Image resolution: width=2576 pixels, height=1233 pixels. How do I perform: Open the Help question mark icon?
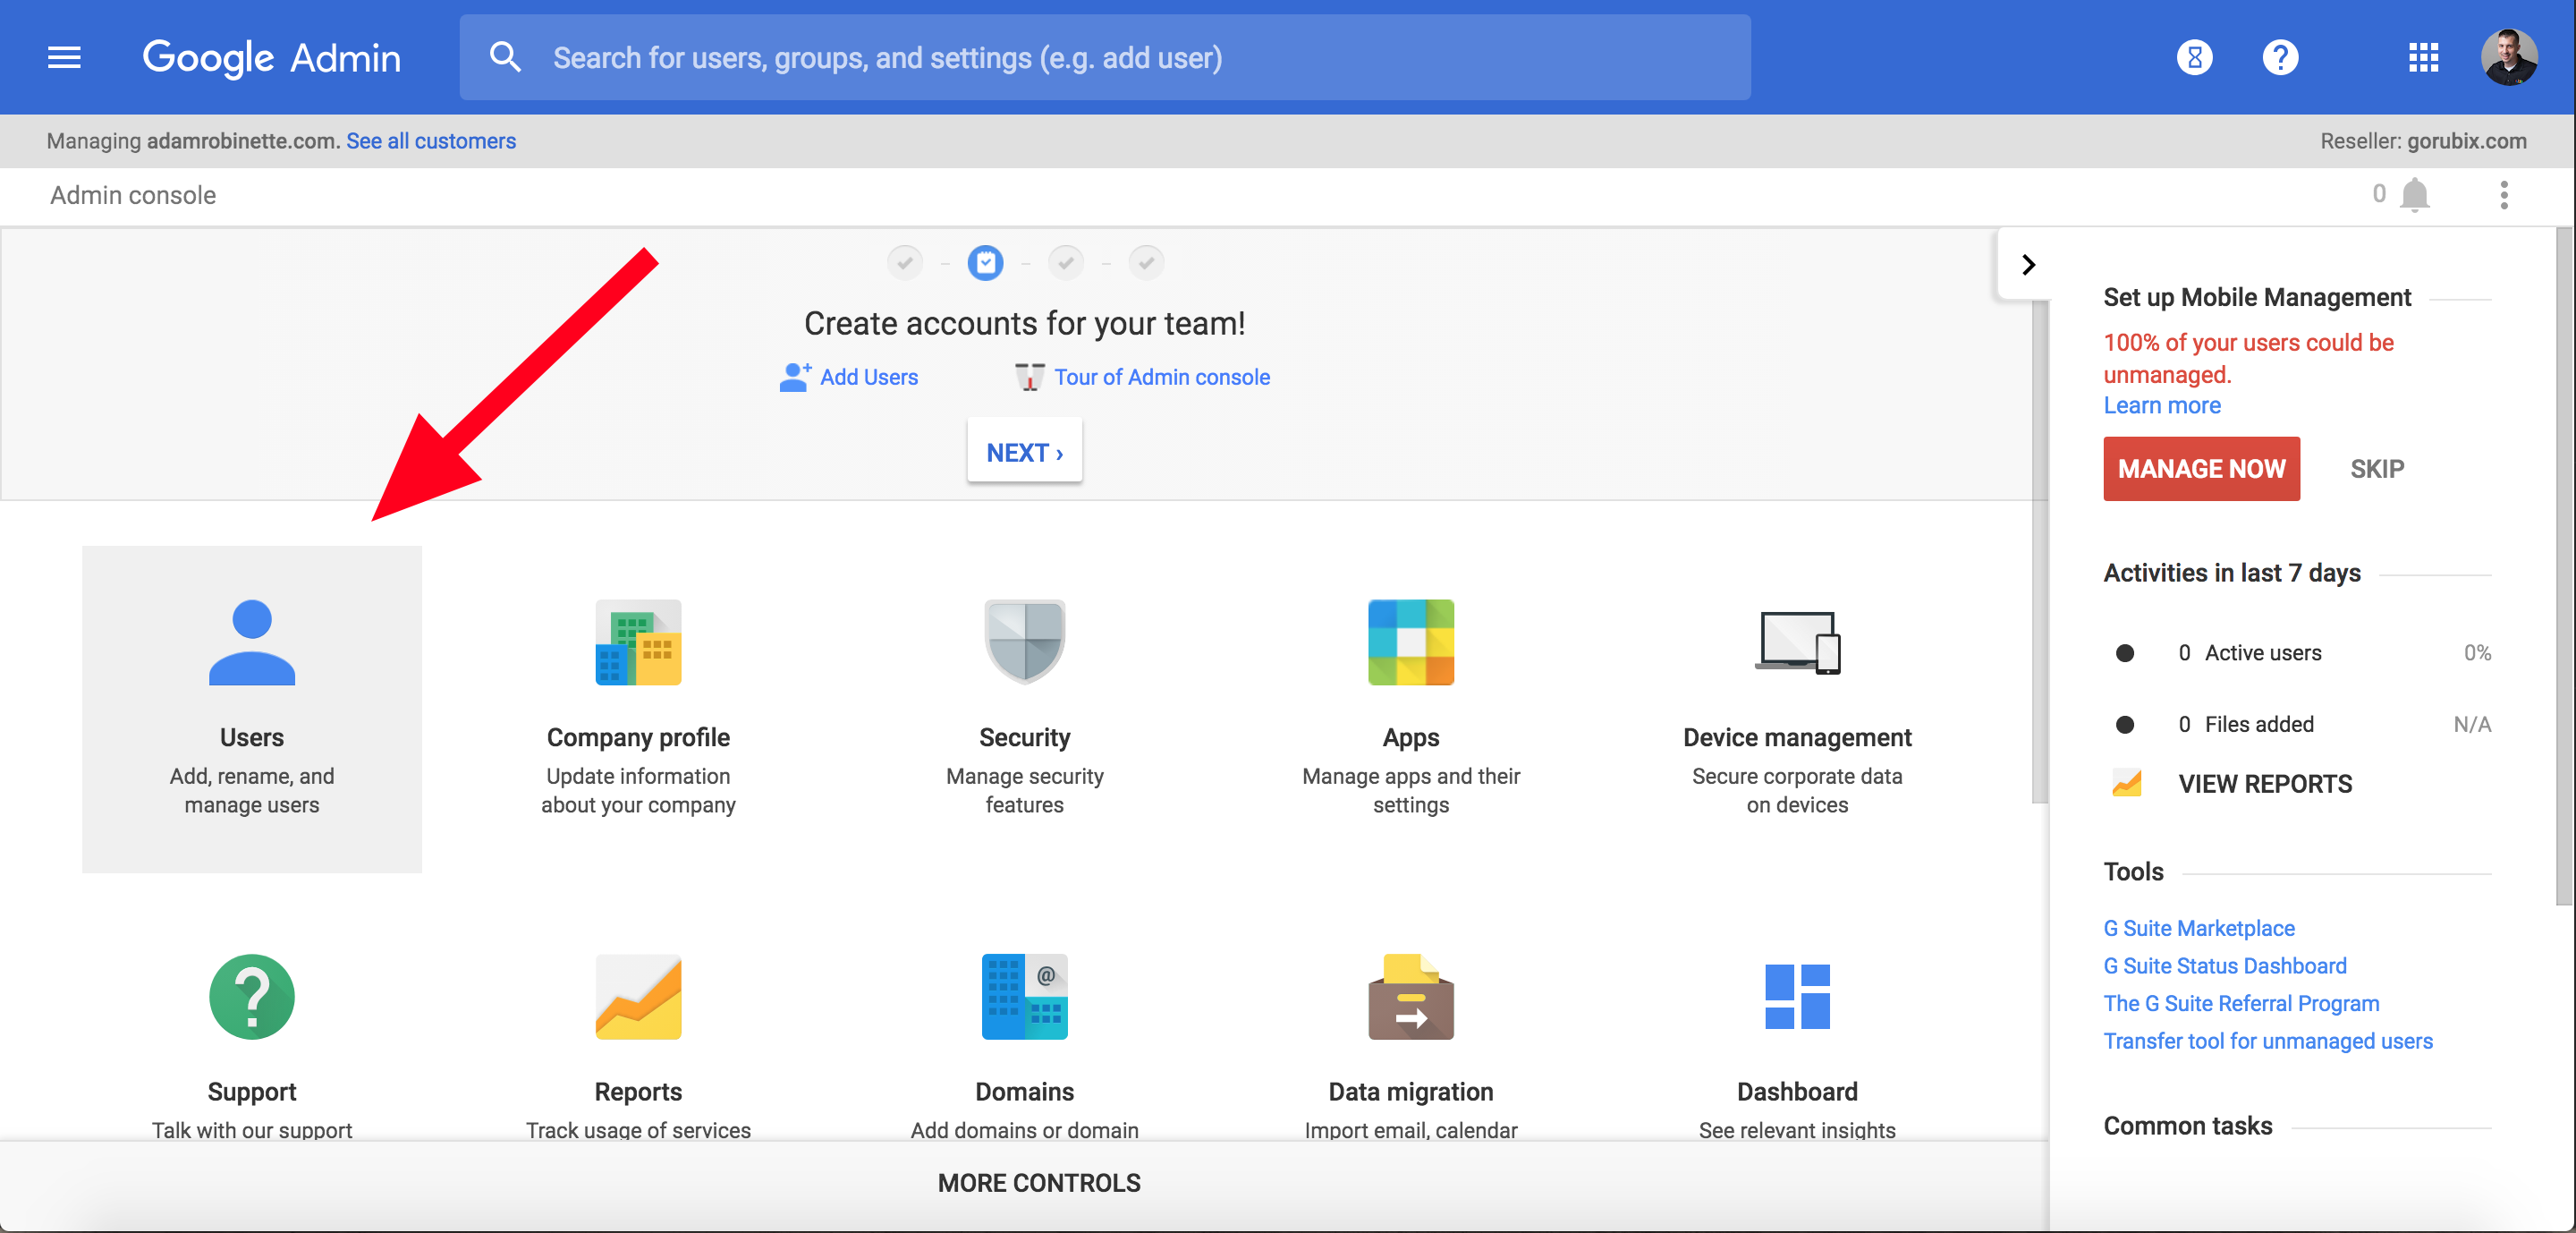pyautogui.click(x=2280, y=57)
